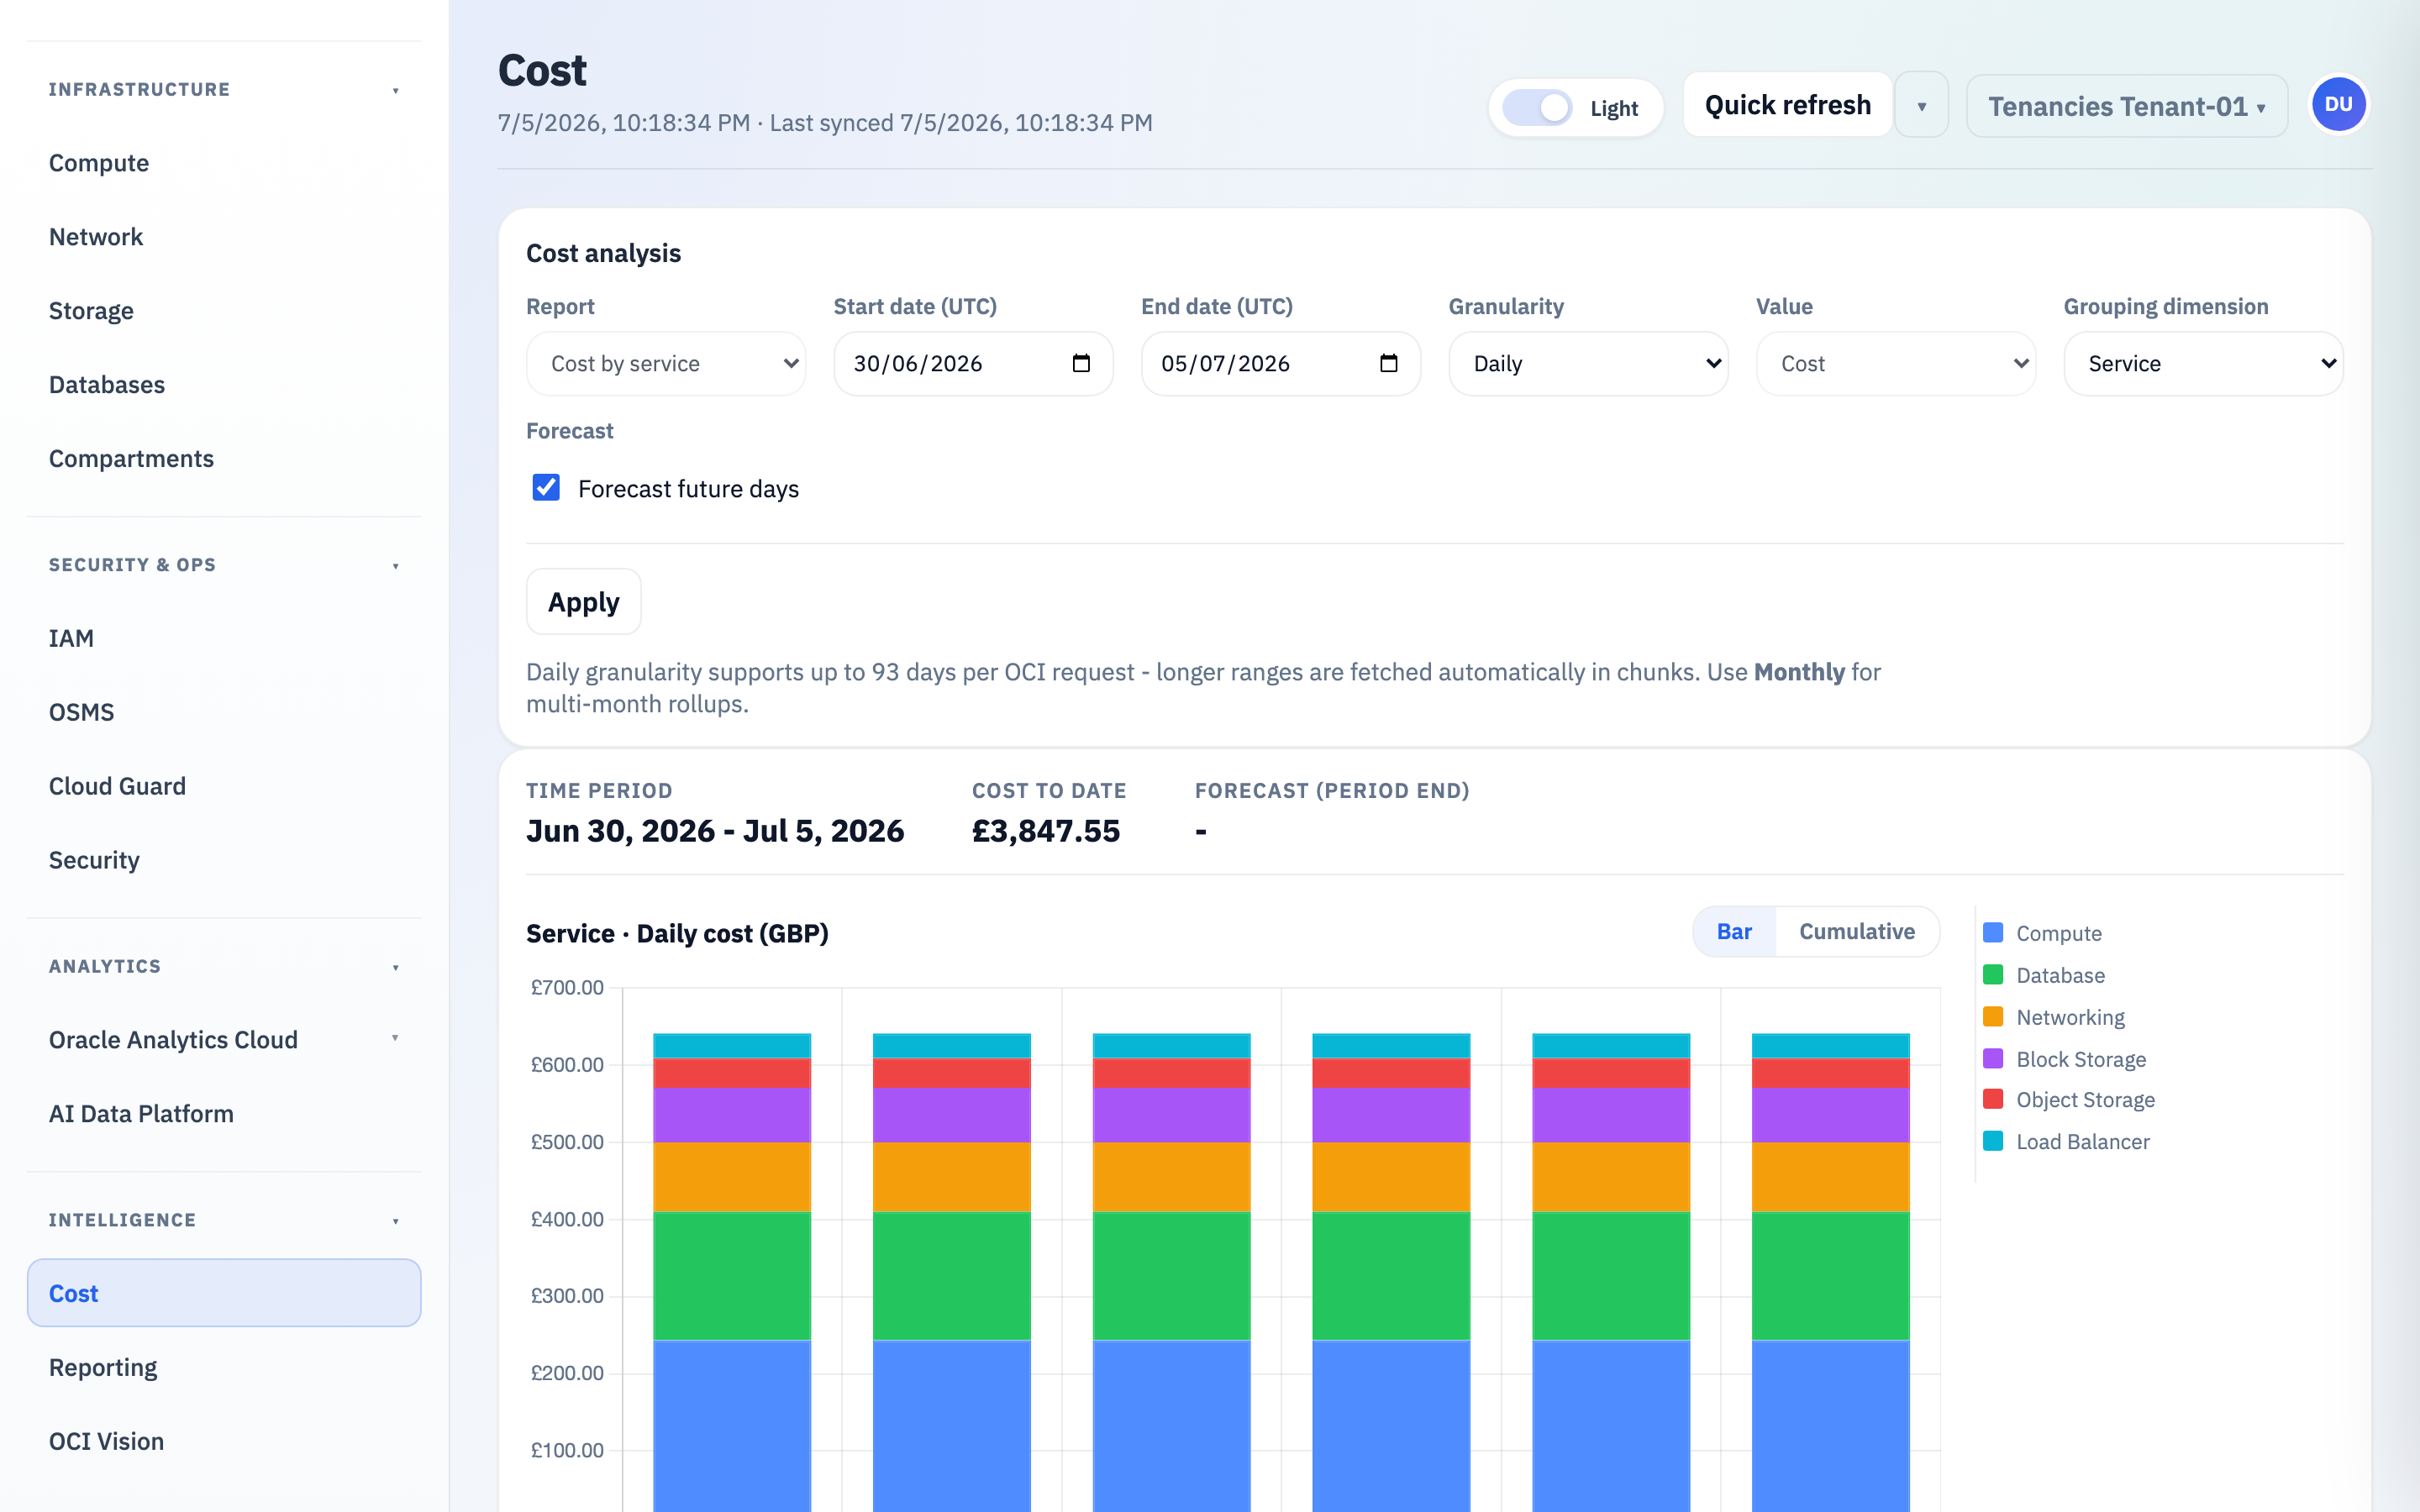Click the Service · Daily cost (GBP) title
This screenshot has height=1512, width=2420.
pos(677,933)
